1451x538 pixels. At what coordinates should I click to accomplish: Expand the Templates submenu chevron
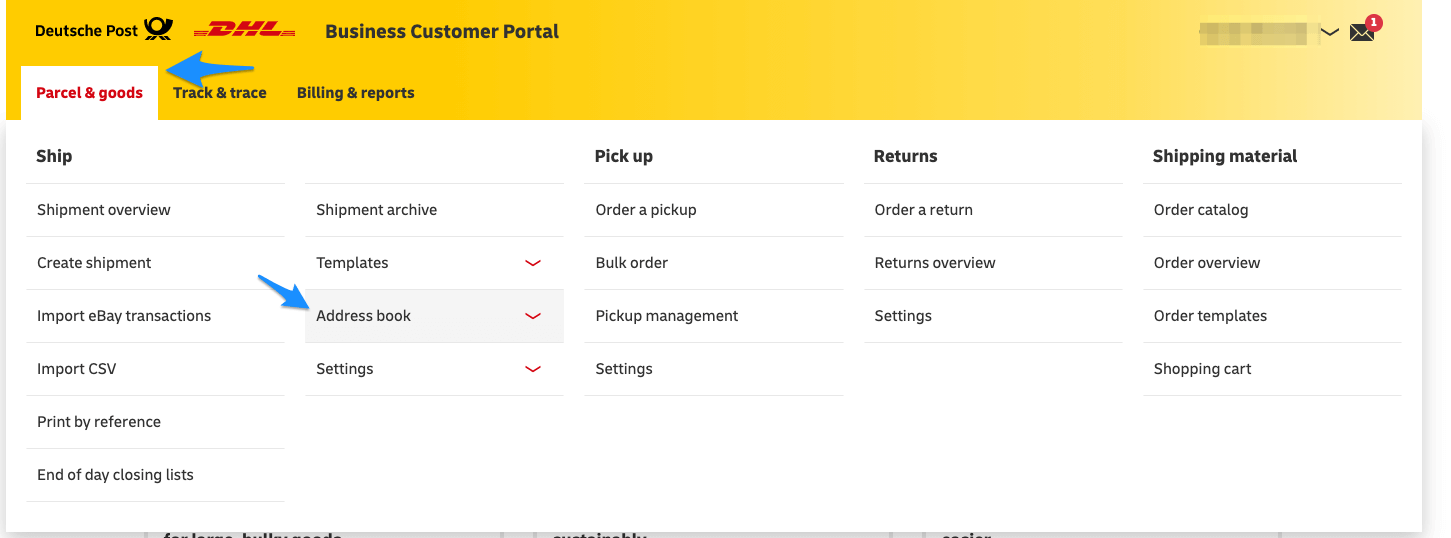pyautogui.click(x=533, y=263)
